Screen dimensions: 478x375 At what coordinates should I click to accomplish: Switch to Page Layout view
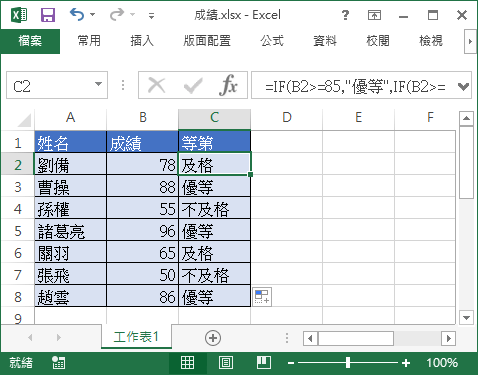pos(226,363)
